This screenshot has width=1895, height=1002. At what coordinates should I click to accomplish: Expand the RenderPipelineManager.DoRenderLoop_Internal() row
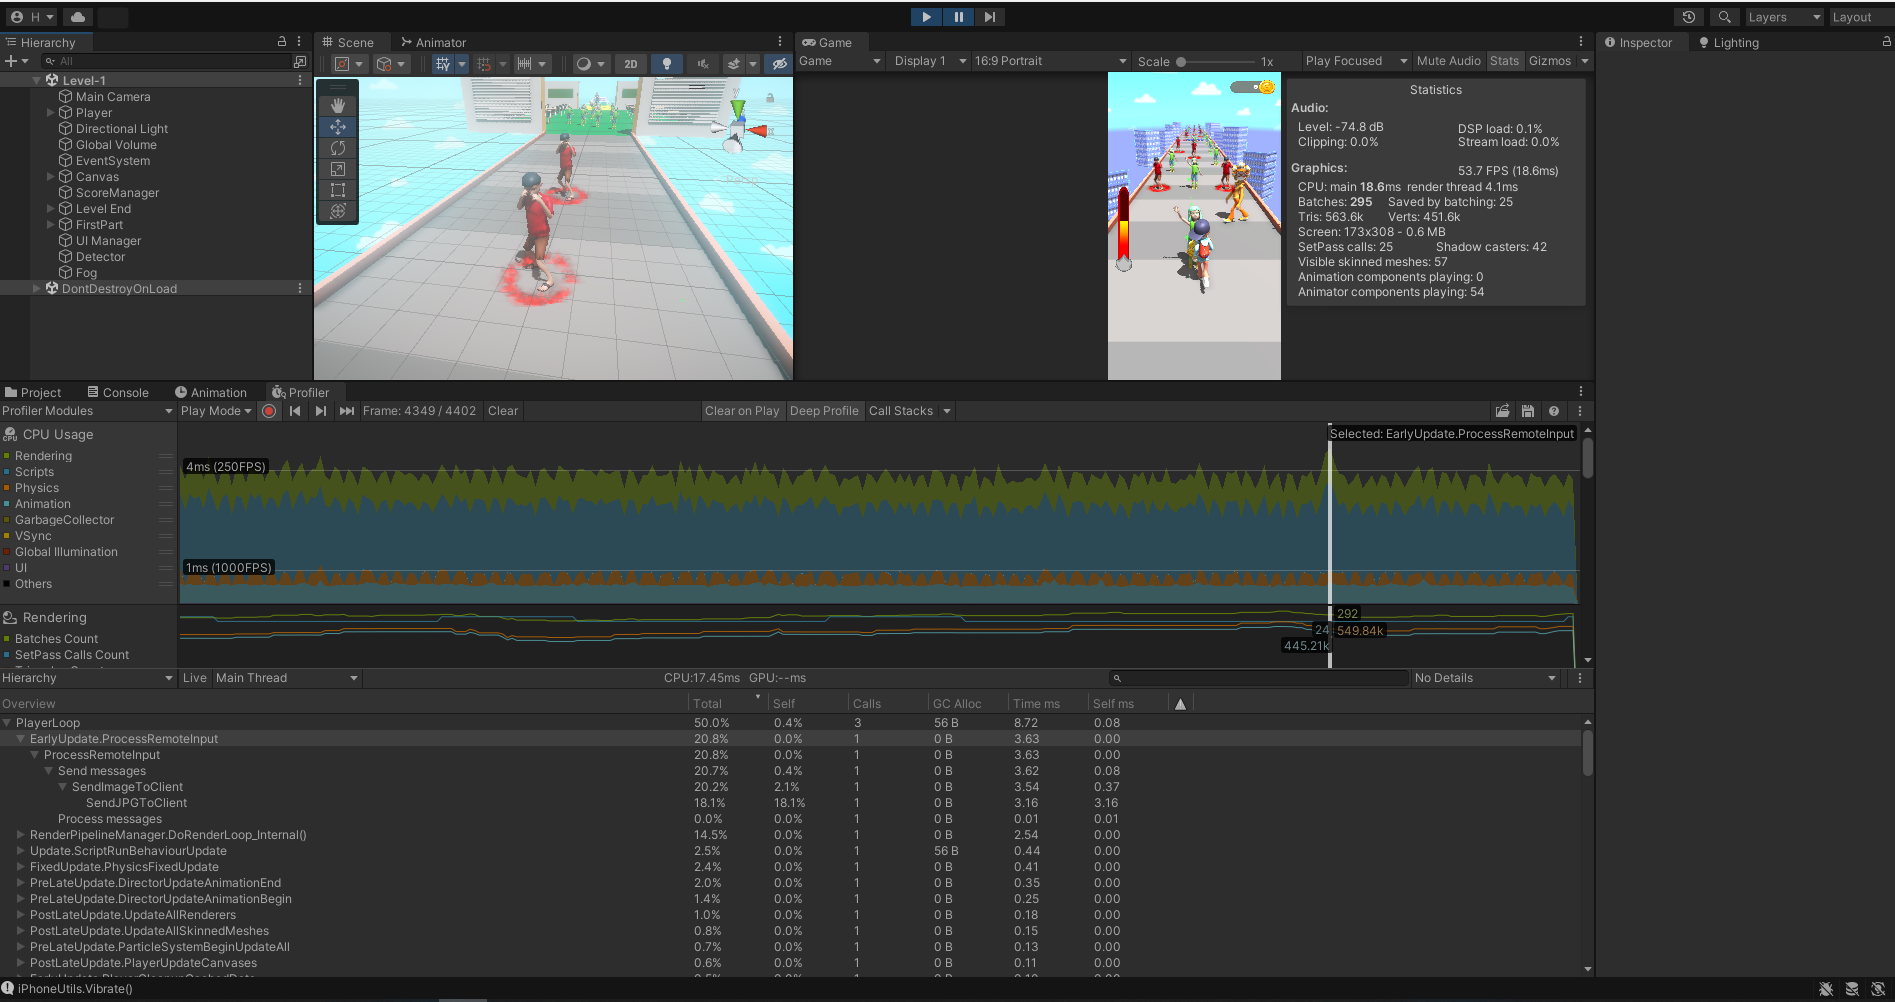(x=20, y=835)
